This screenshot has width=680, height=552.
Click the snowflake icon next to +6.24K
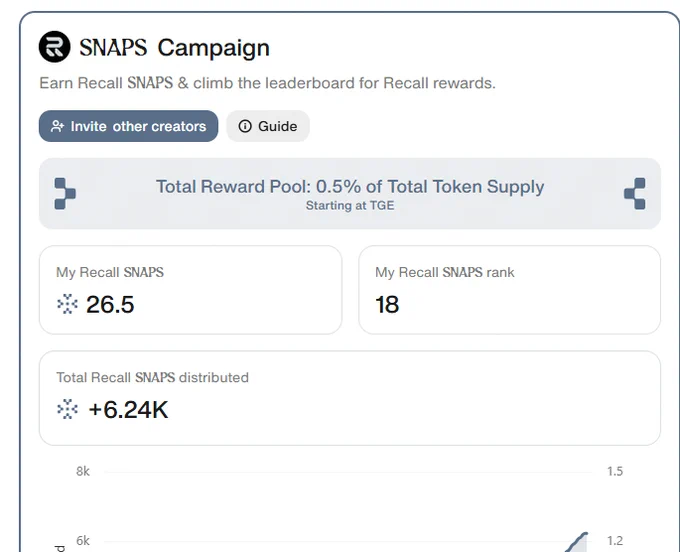(x=67, y=409)
